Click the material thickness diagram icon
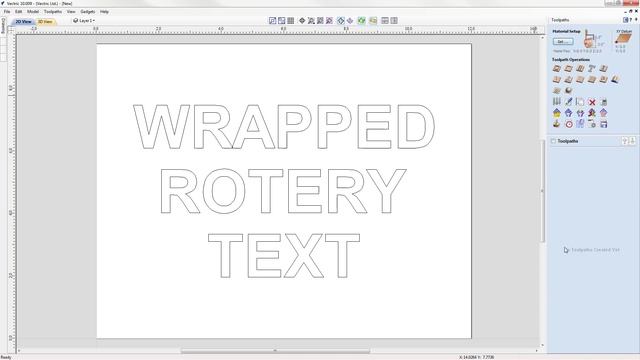 click(590, 39)
